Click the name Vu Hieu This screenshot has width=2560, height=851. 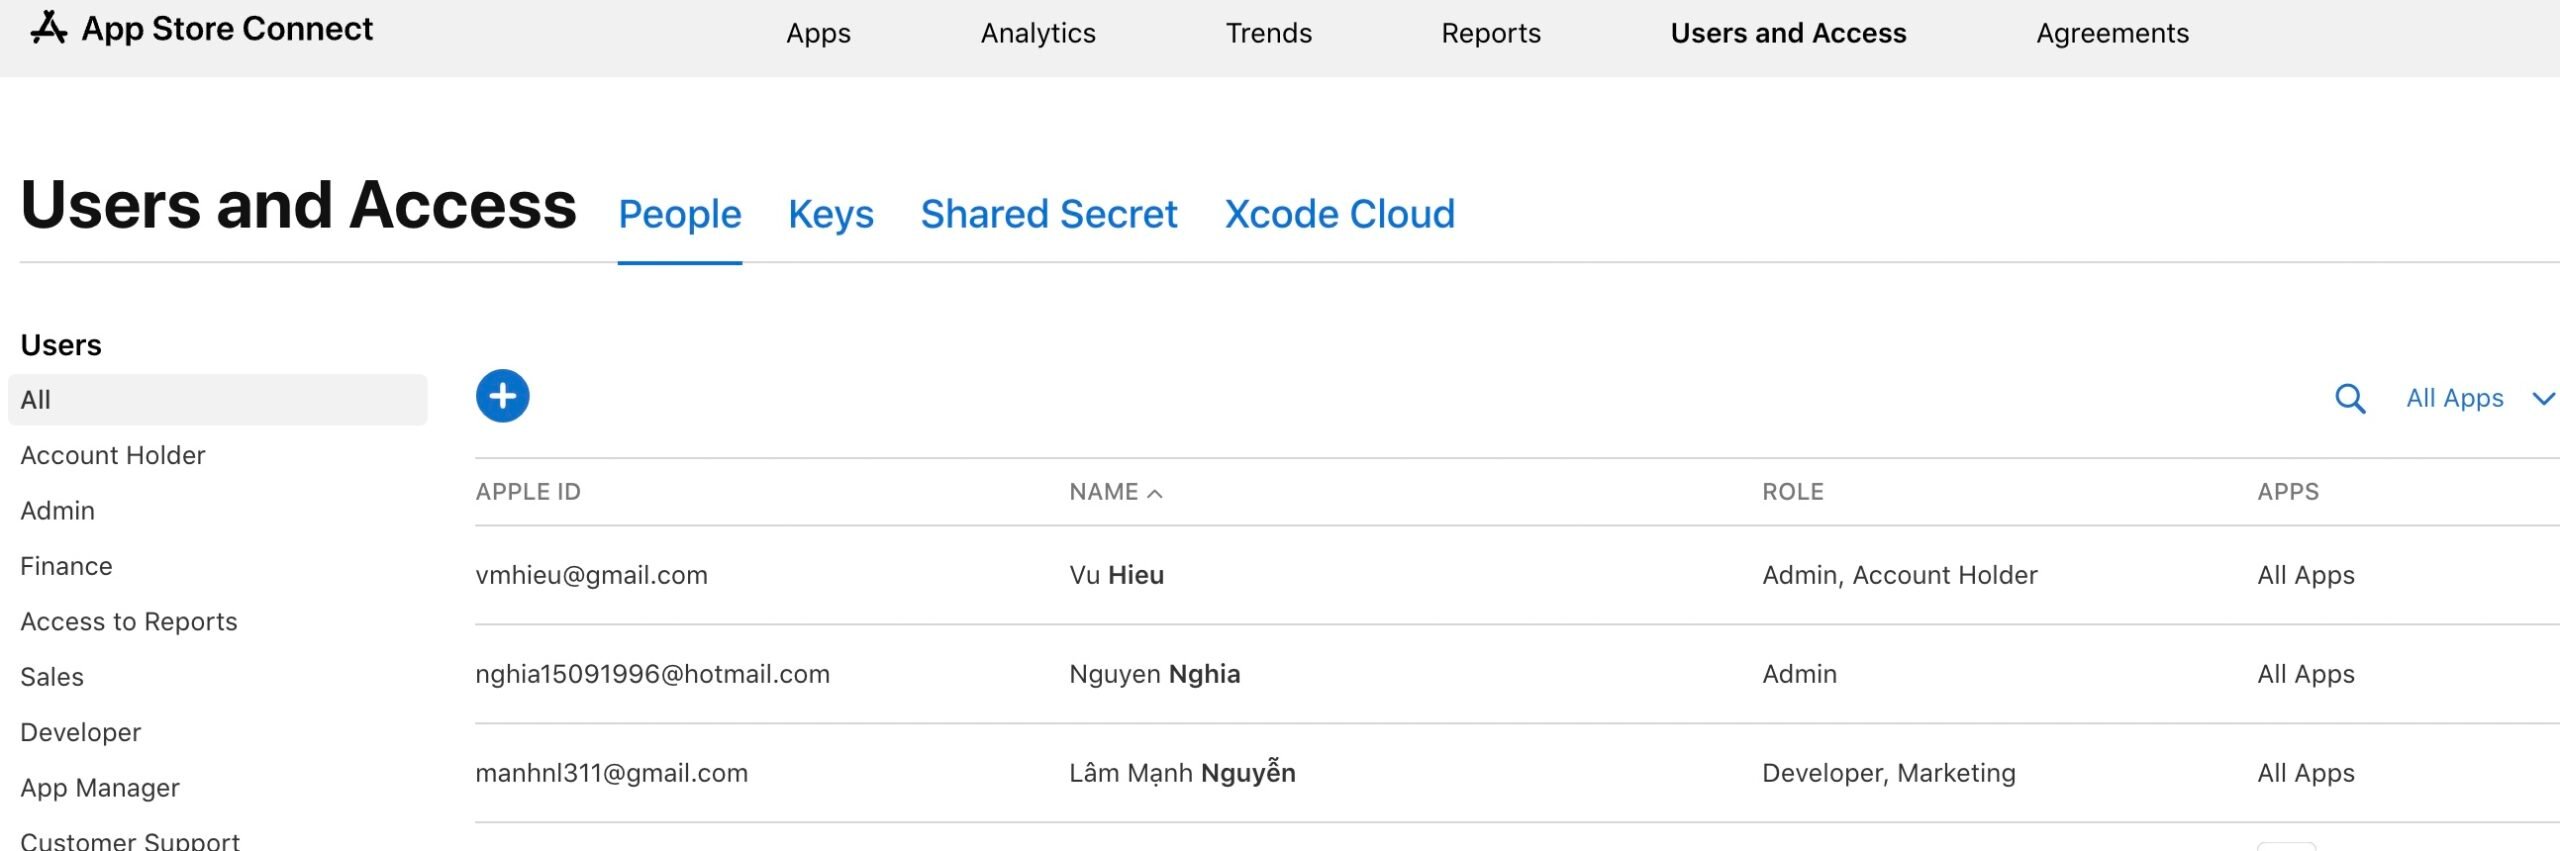1116,575
